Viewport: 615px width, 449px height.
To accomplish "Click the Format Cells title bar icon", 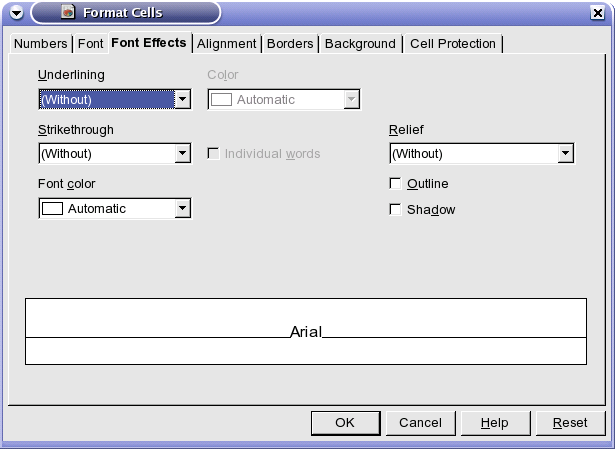I will pos(68,12).
